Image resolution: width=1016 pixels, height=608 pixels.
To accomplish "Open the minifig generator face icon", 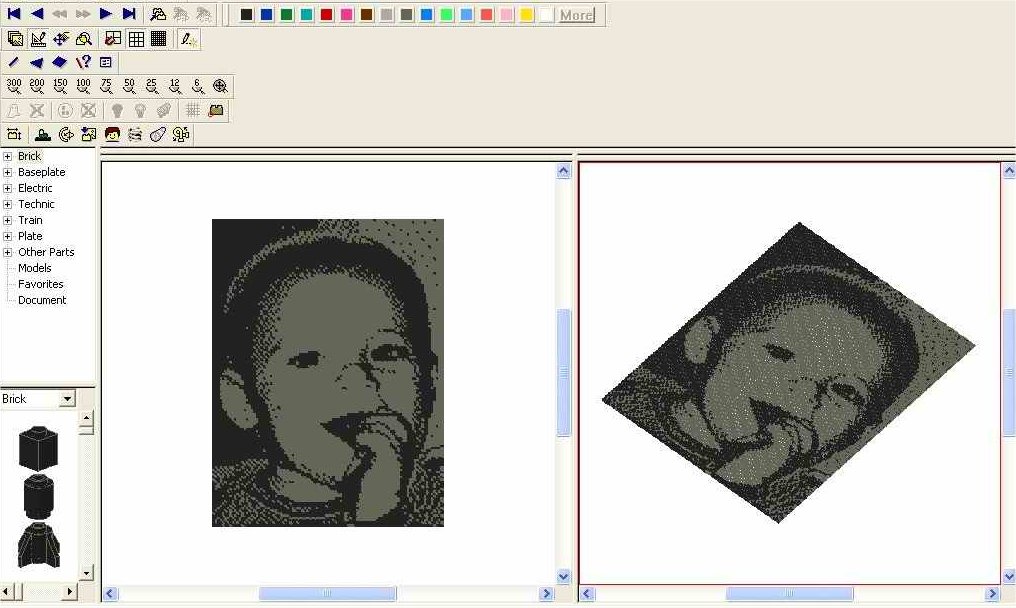I will [112, 135].
